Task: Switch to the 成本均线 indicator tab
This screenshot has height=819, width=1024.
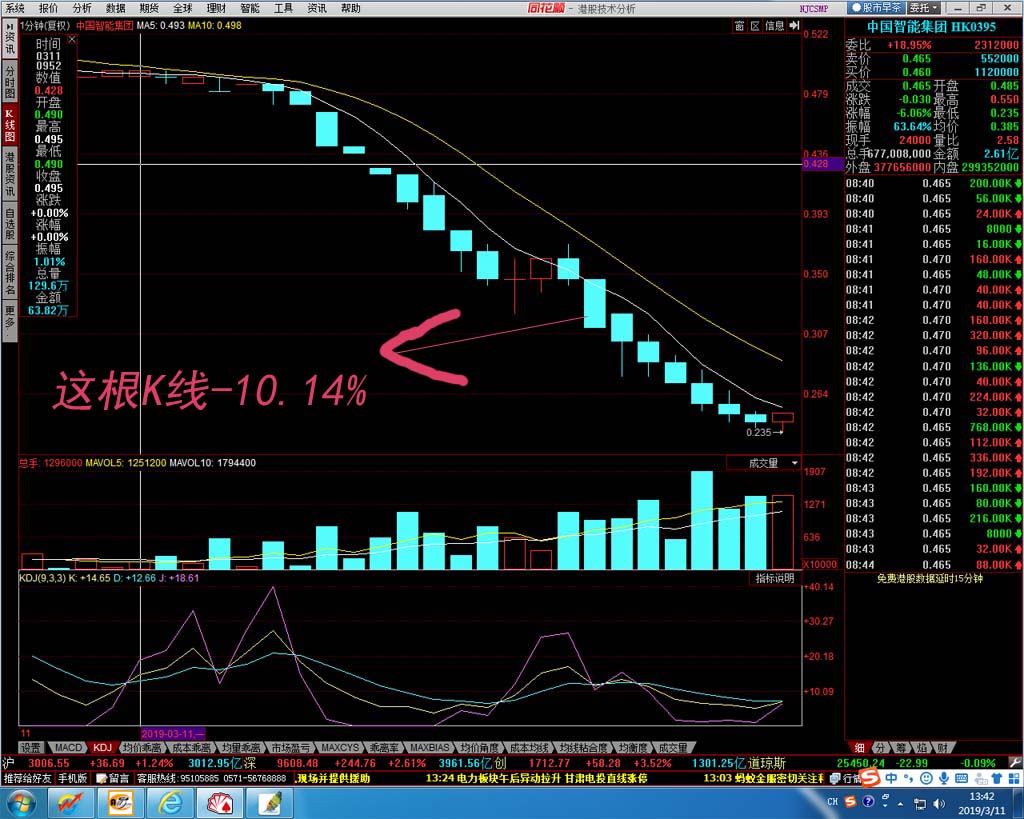Action: coord(529,747)
